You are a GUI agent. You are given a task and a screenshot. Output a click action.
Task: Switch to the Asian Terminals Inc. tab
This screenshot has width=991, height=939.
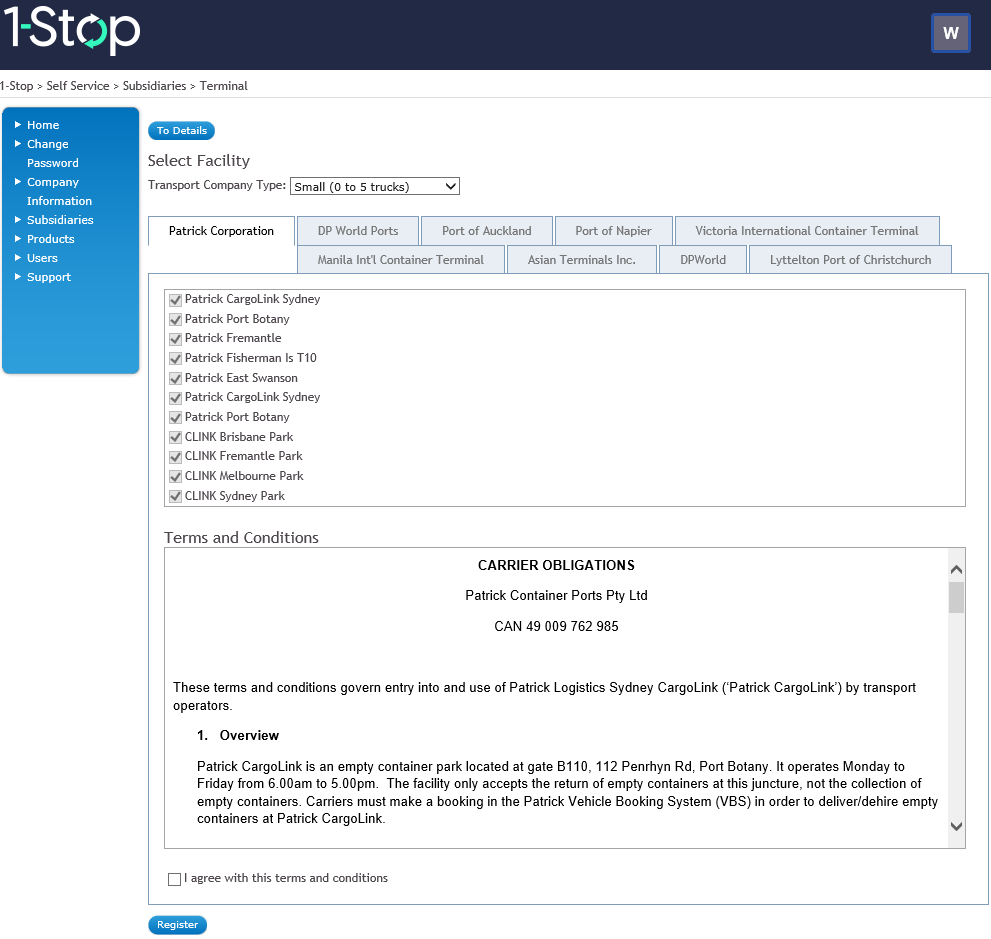tap(581, 260)
